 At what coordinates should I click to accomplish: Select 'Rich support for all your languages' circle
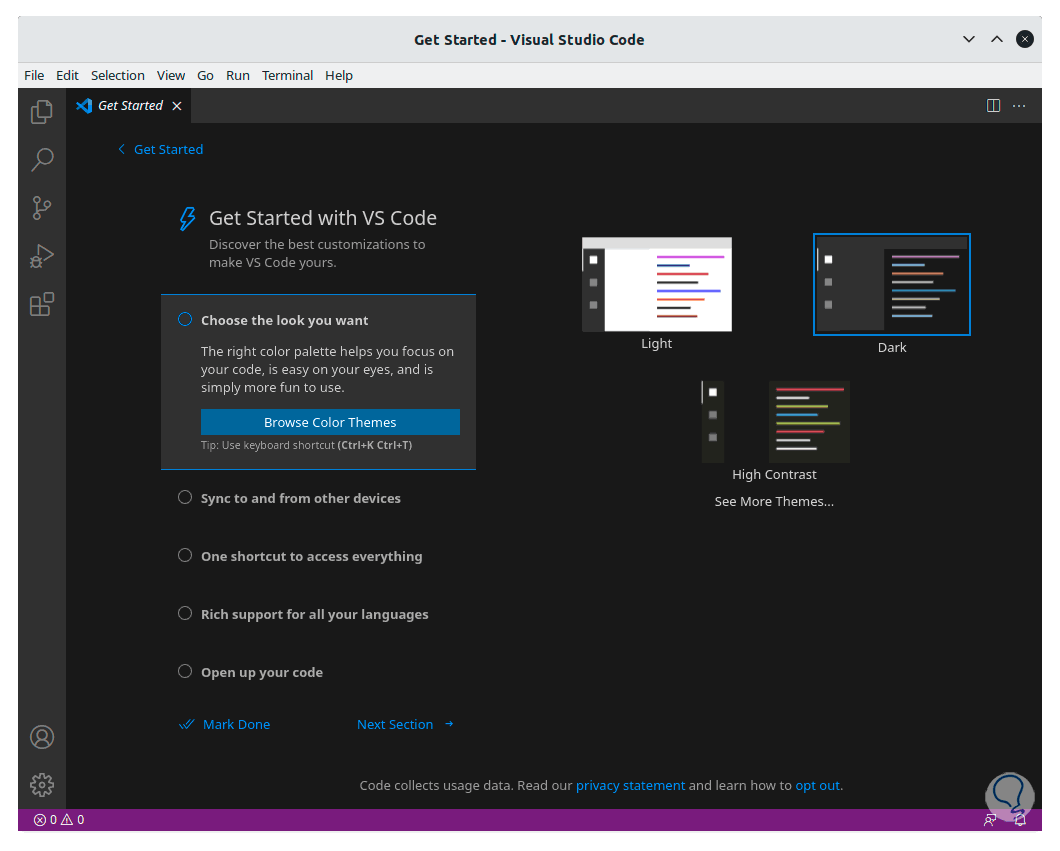tap(185, 613)
